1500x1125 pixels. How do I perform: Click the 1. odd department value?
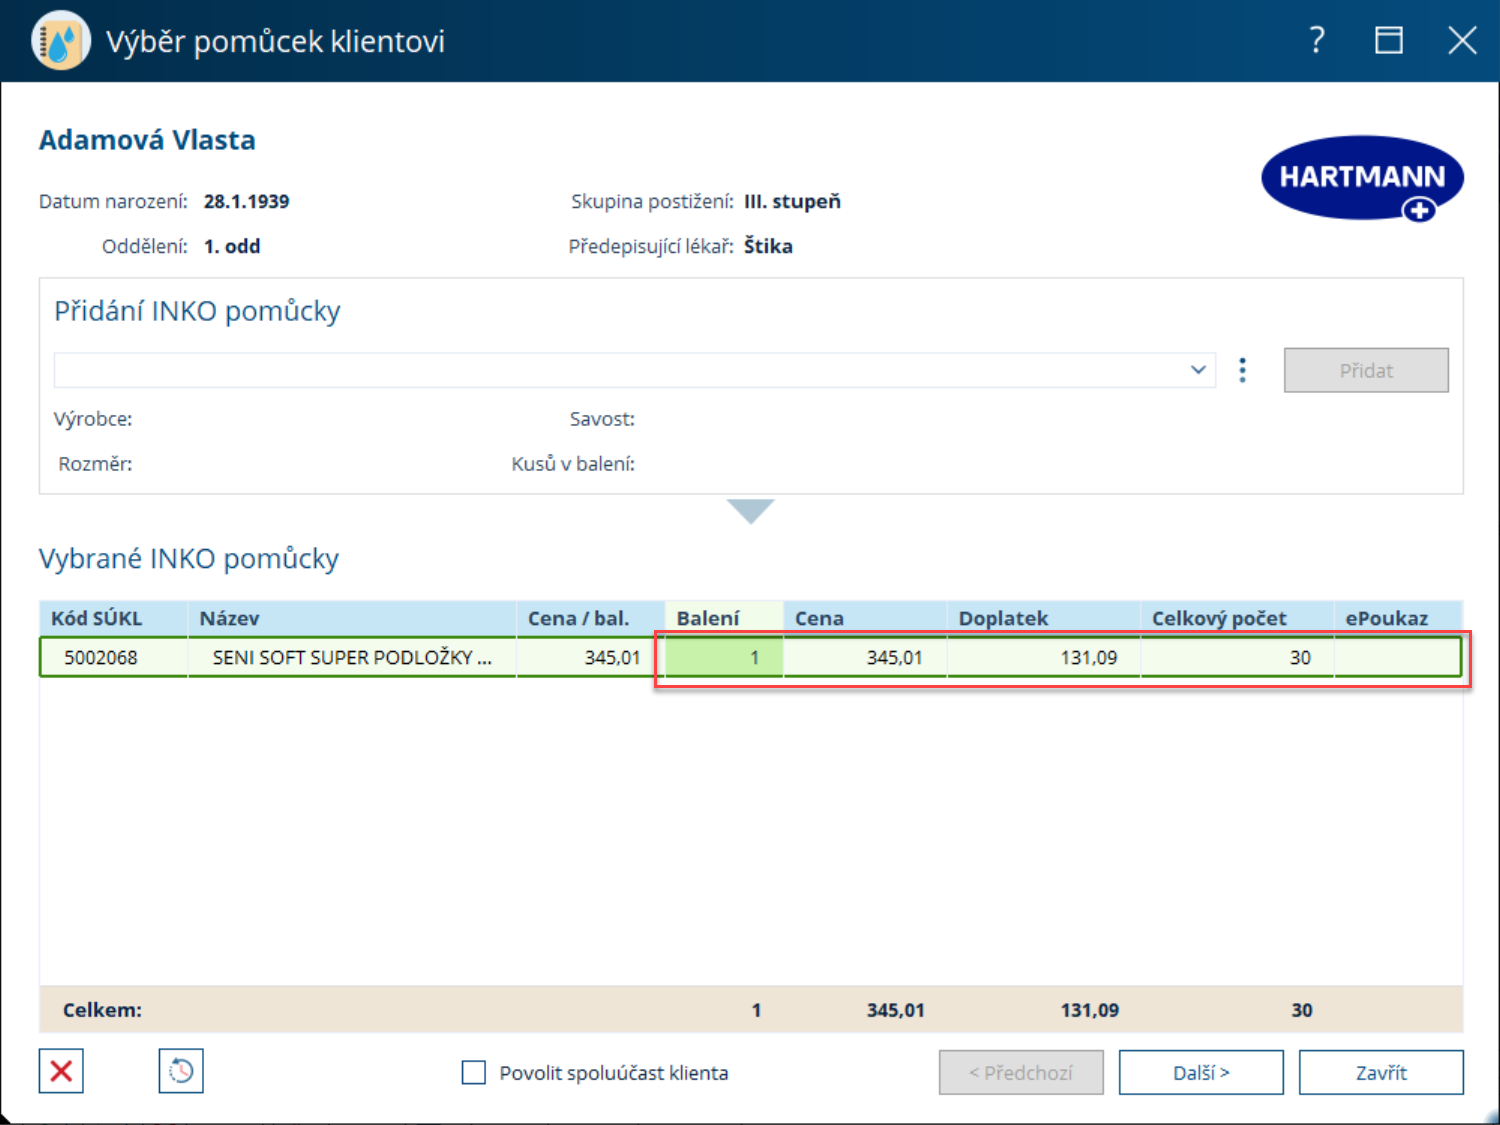tap(232, 246)
